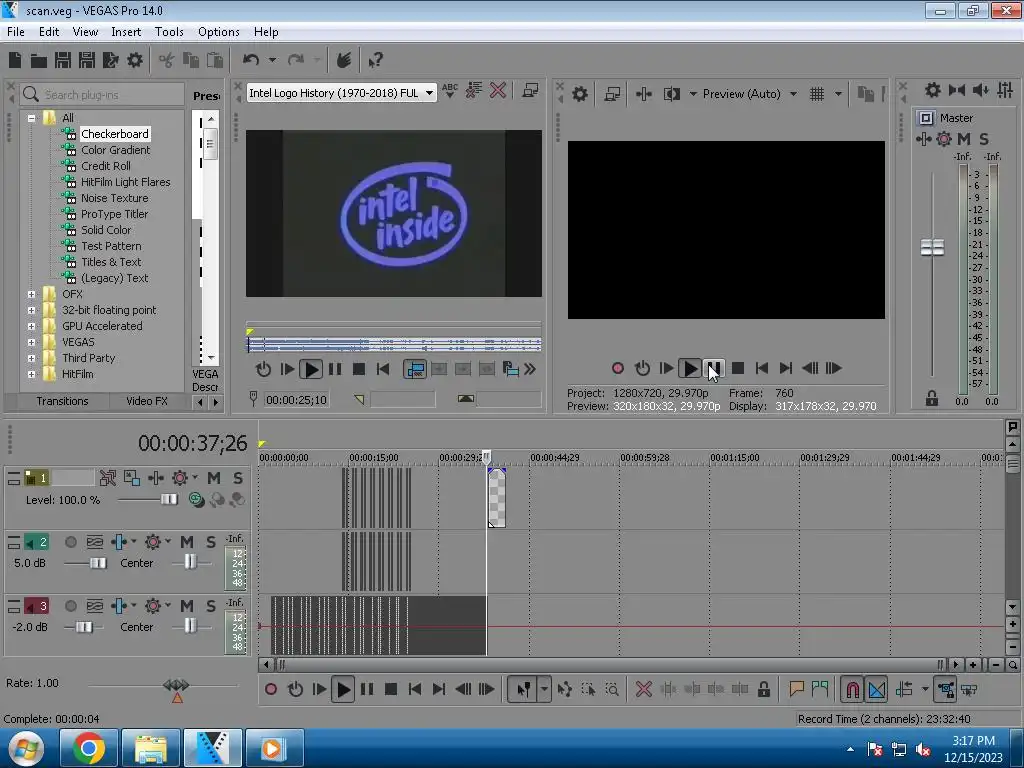
Task: Open a project with the folder icon
Action: [39, 61]
